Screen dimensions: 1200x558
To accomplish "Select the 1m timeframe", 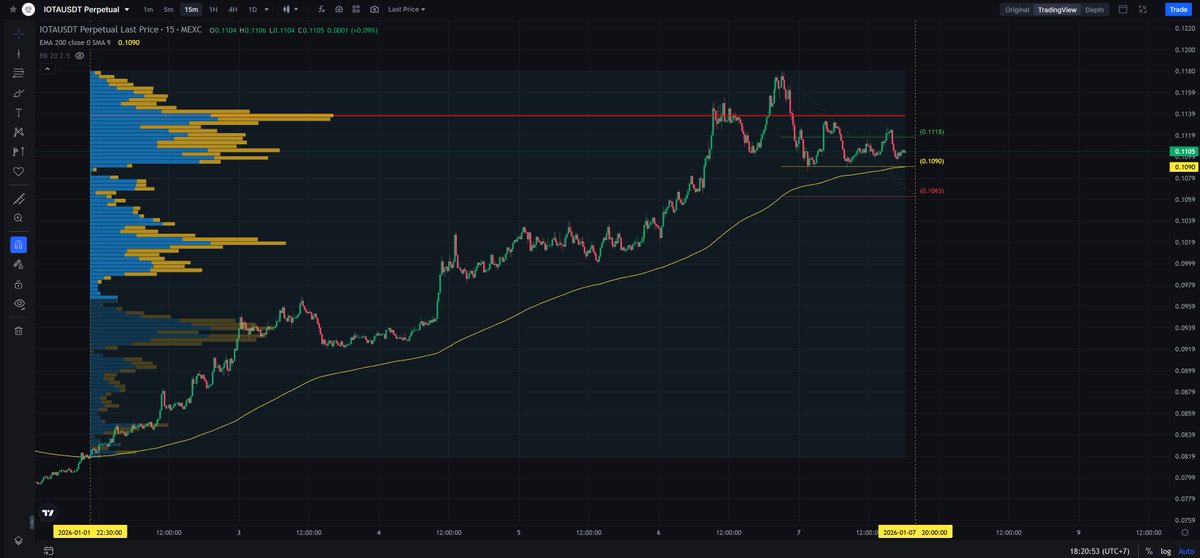I will pyautogui.click(x=148, y=9).
